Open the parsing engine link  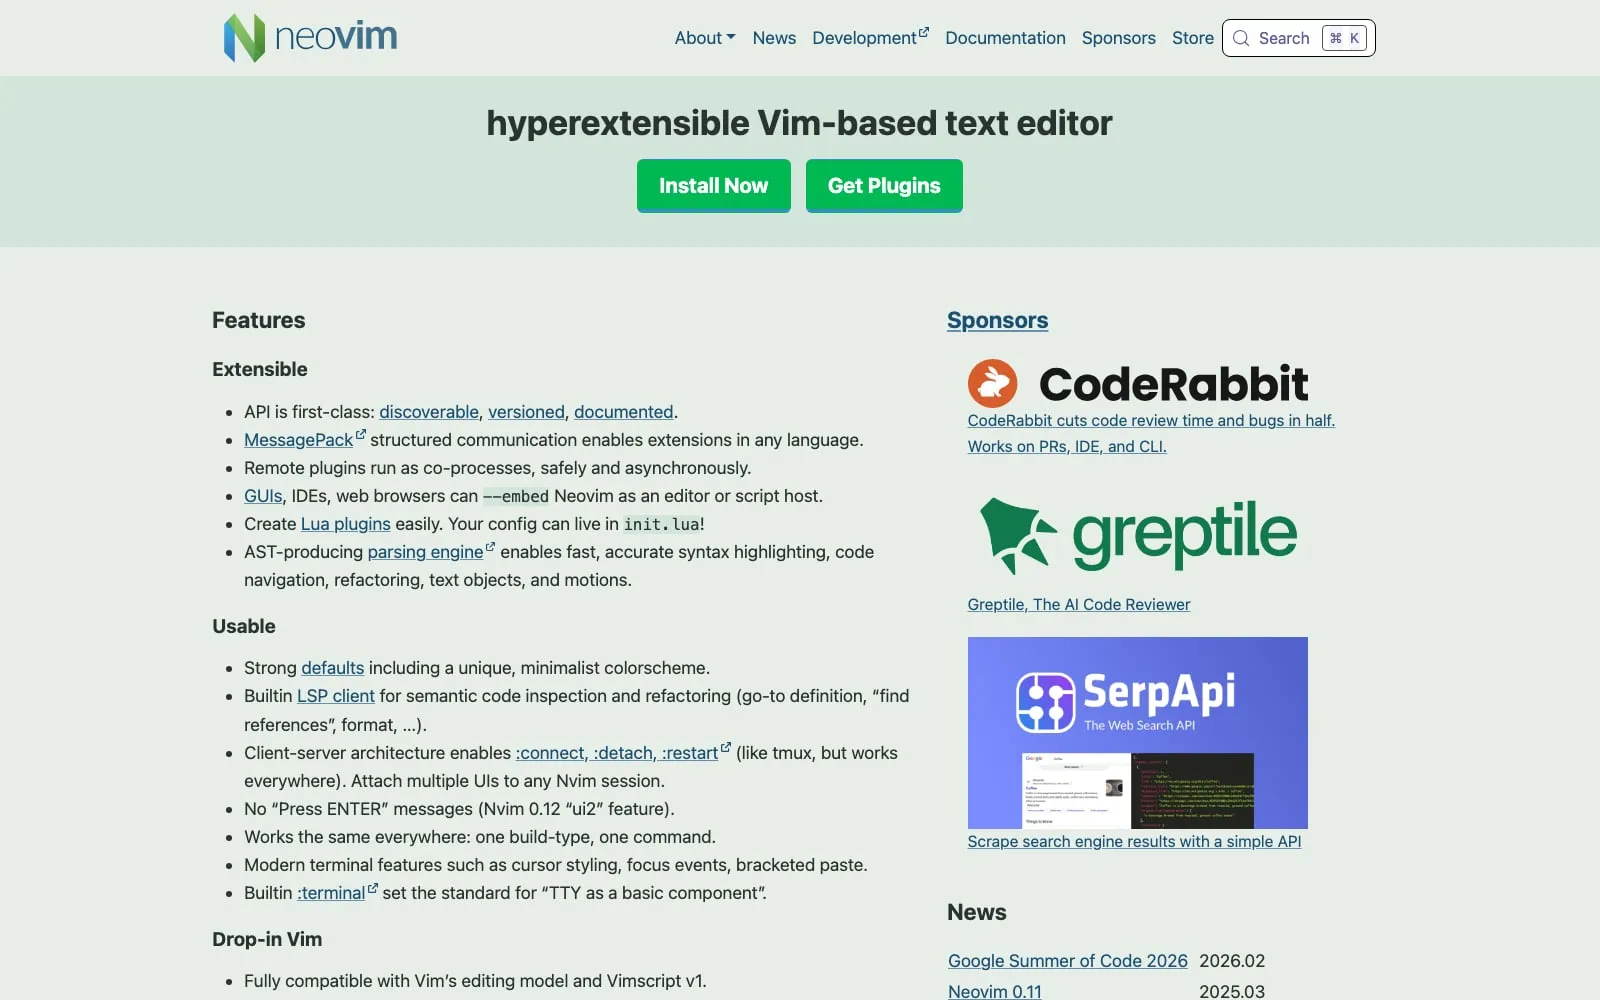point(425,552)
